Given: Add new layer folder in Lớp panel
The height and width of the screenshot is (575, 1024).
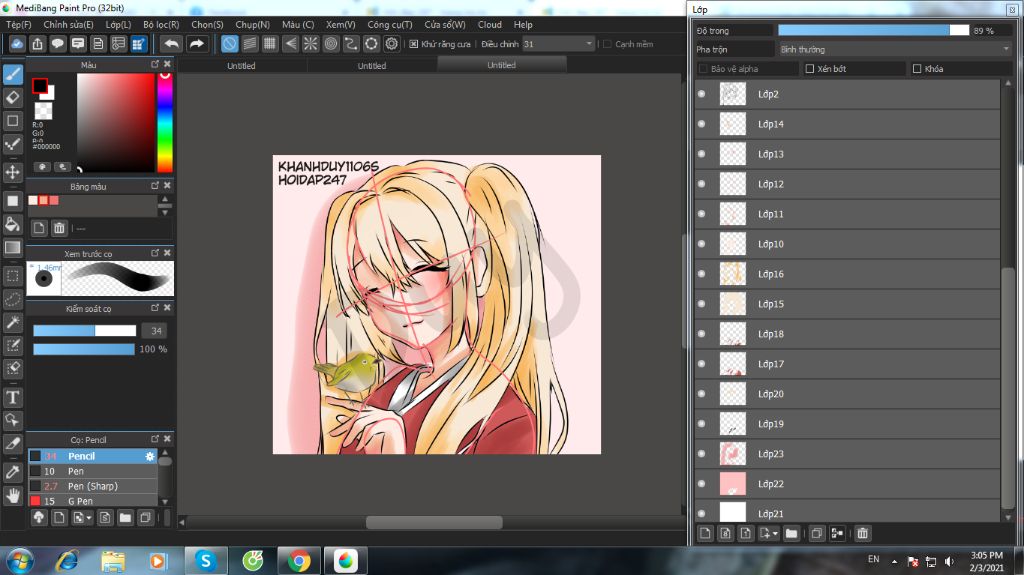Looking at the screenshot, I should tap(792, 533).
